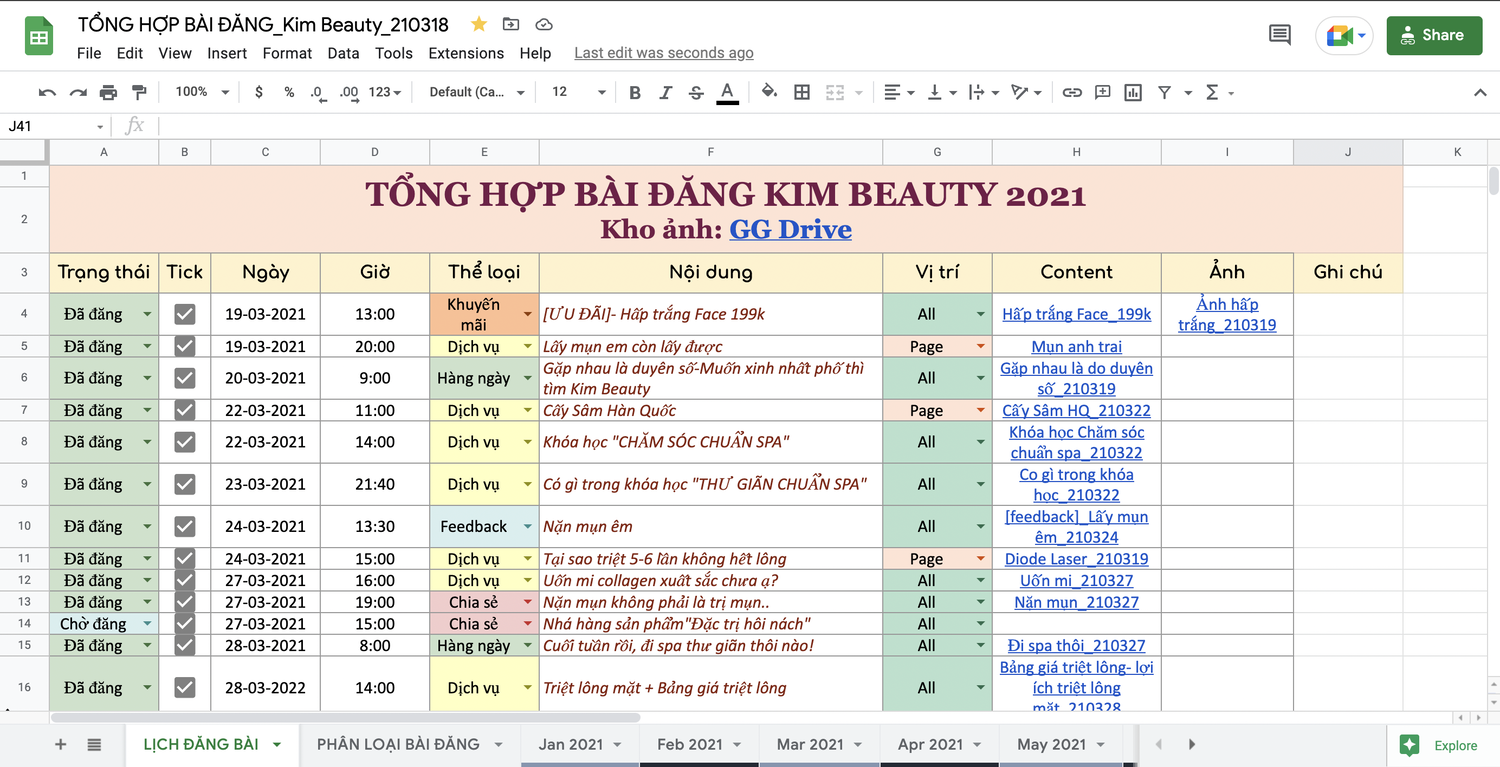1500x767 pixels.
Task: Open text color picker
Action: click(727, 92)
